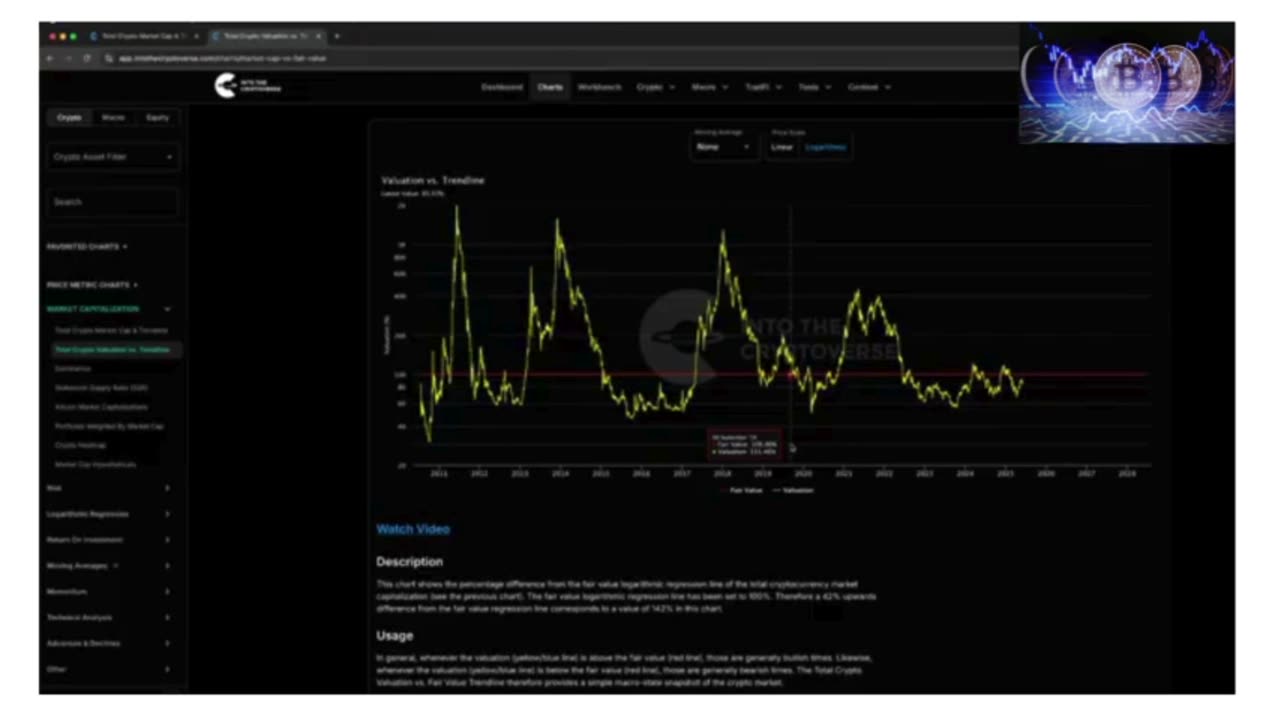Select the Equity sidebar tab
The image size is (1280, 720).
[x=158, y=118]
